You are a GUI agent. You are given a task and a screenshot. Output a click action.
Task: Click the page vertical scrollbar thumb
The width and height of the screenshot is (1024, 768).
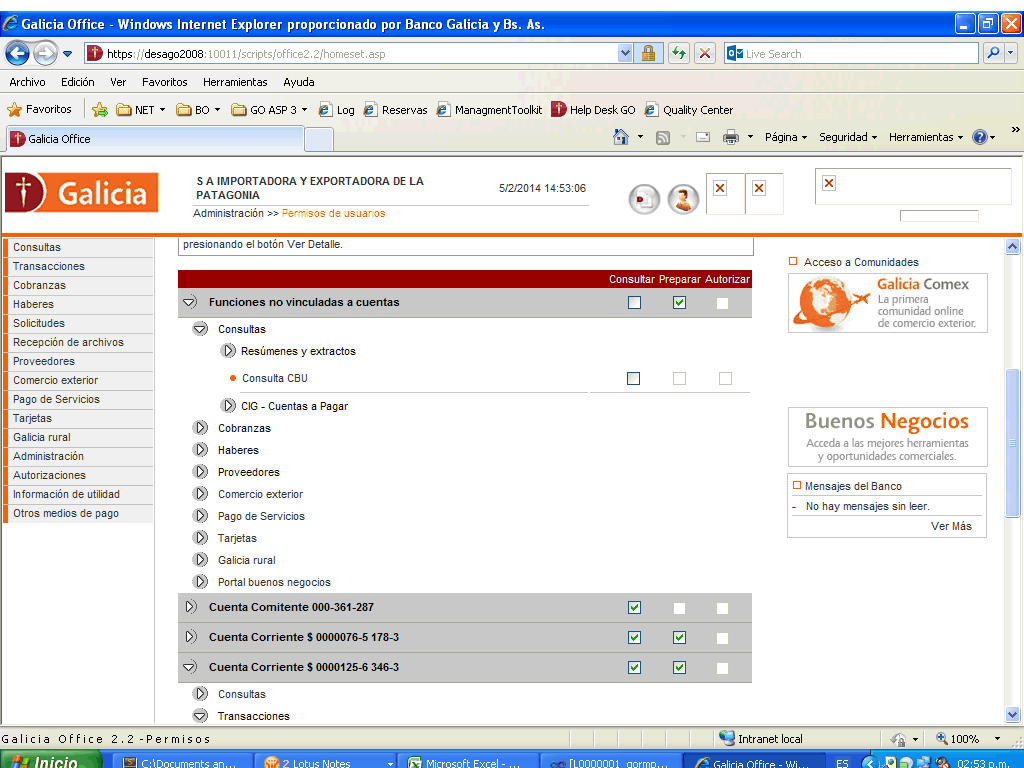click(x=1013, y=443)
